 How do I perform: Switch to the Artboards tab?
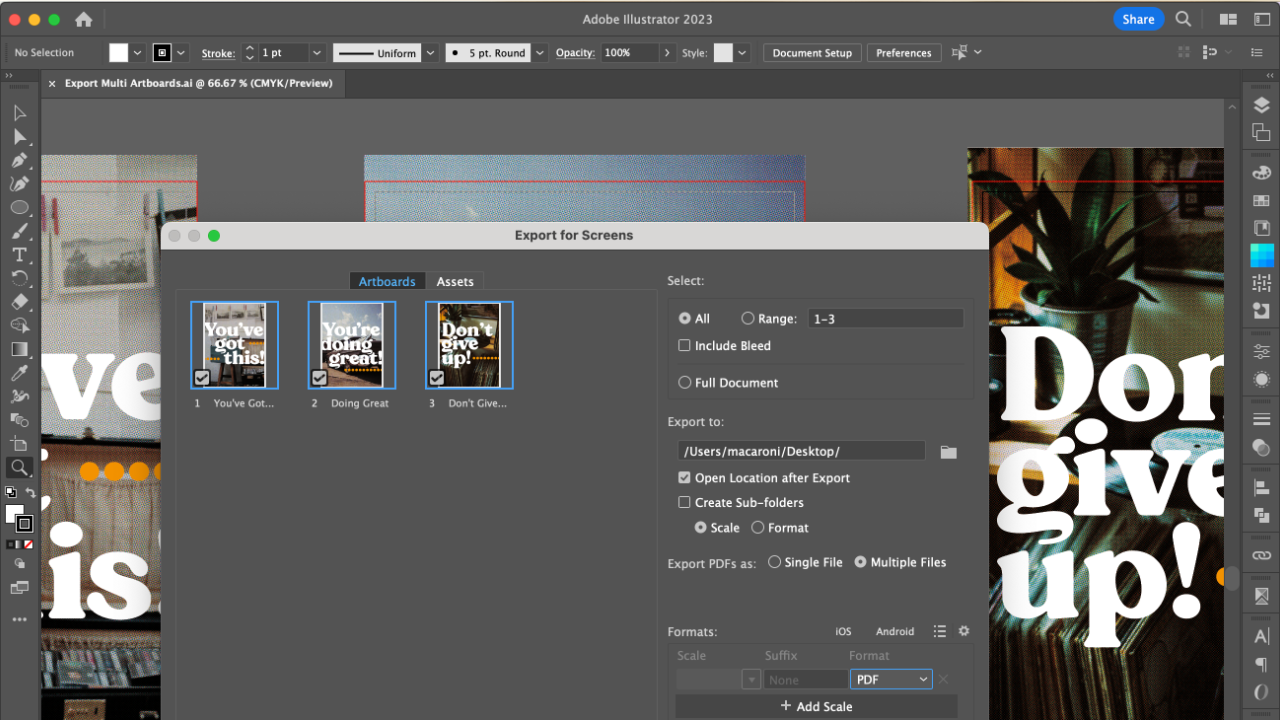(x=387, y=282)
